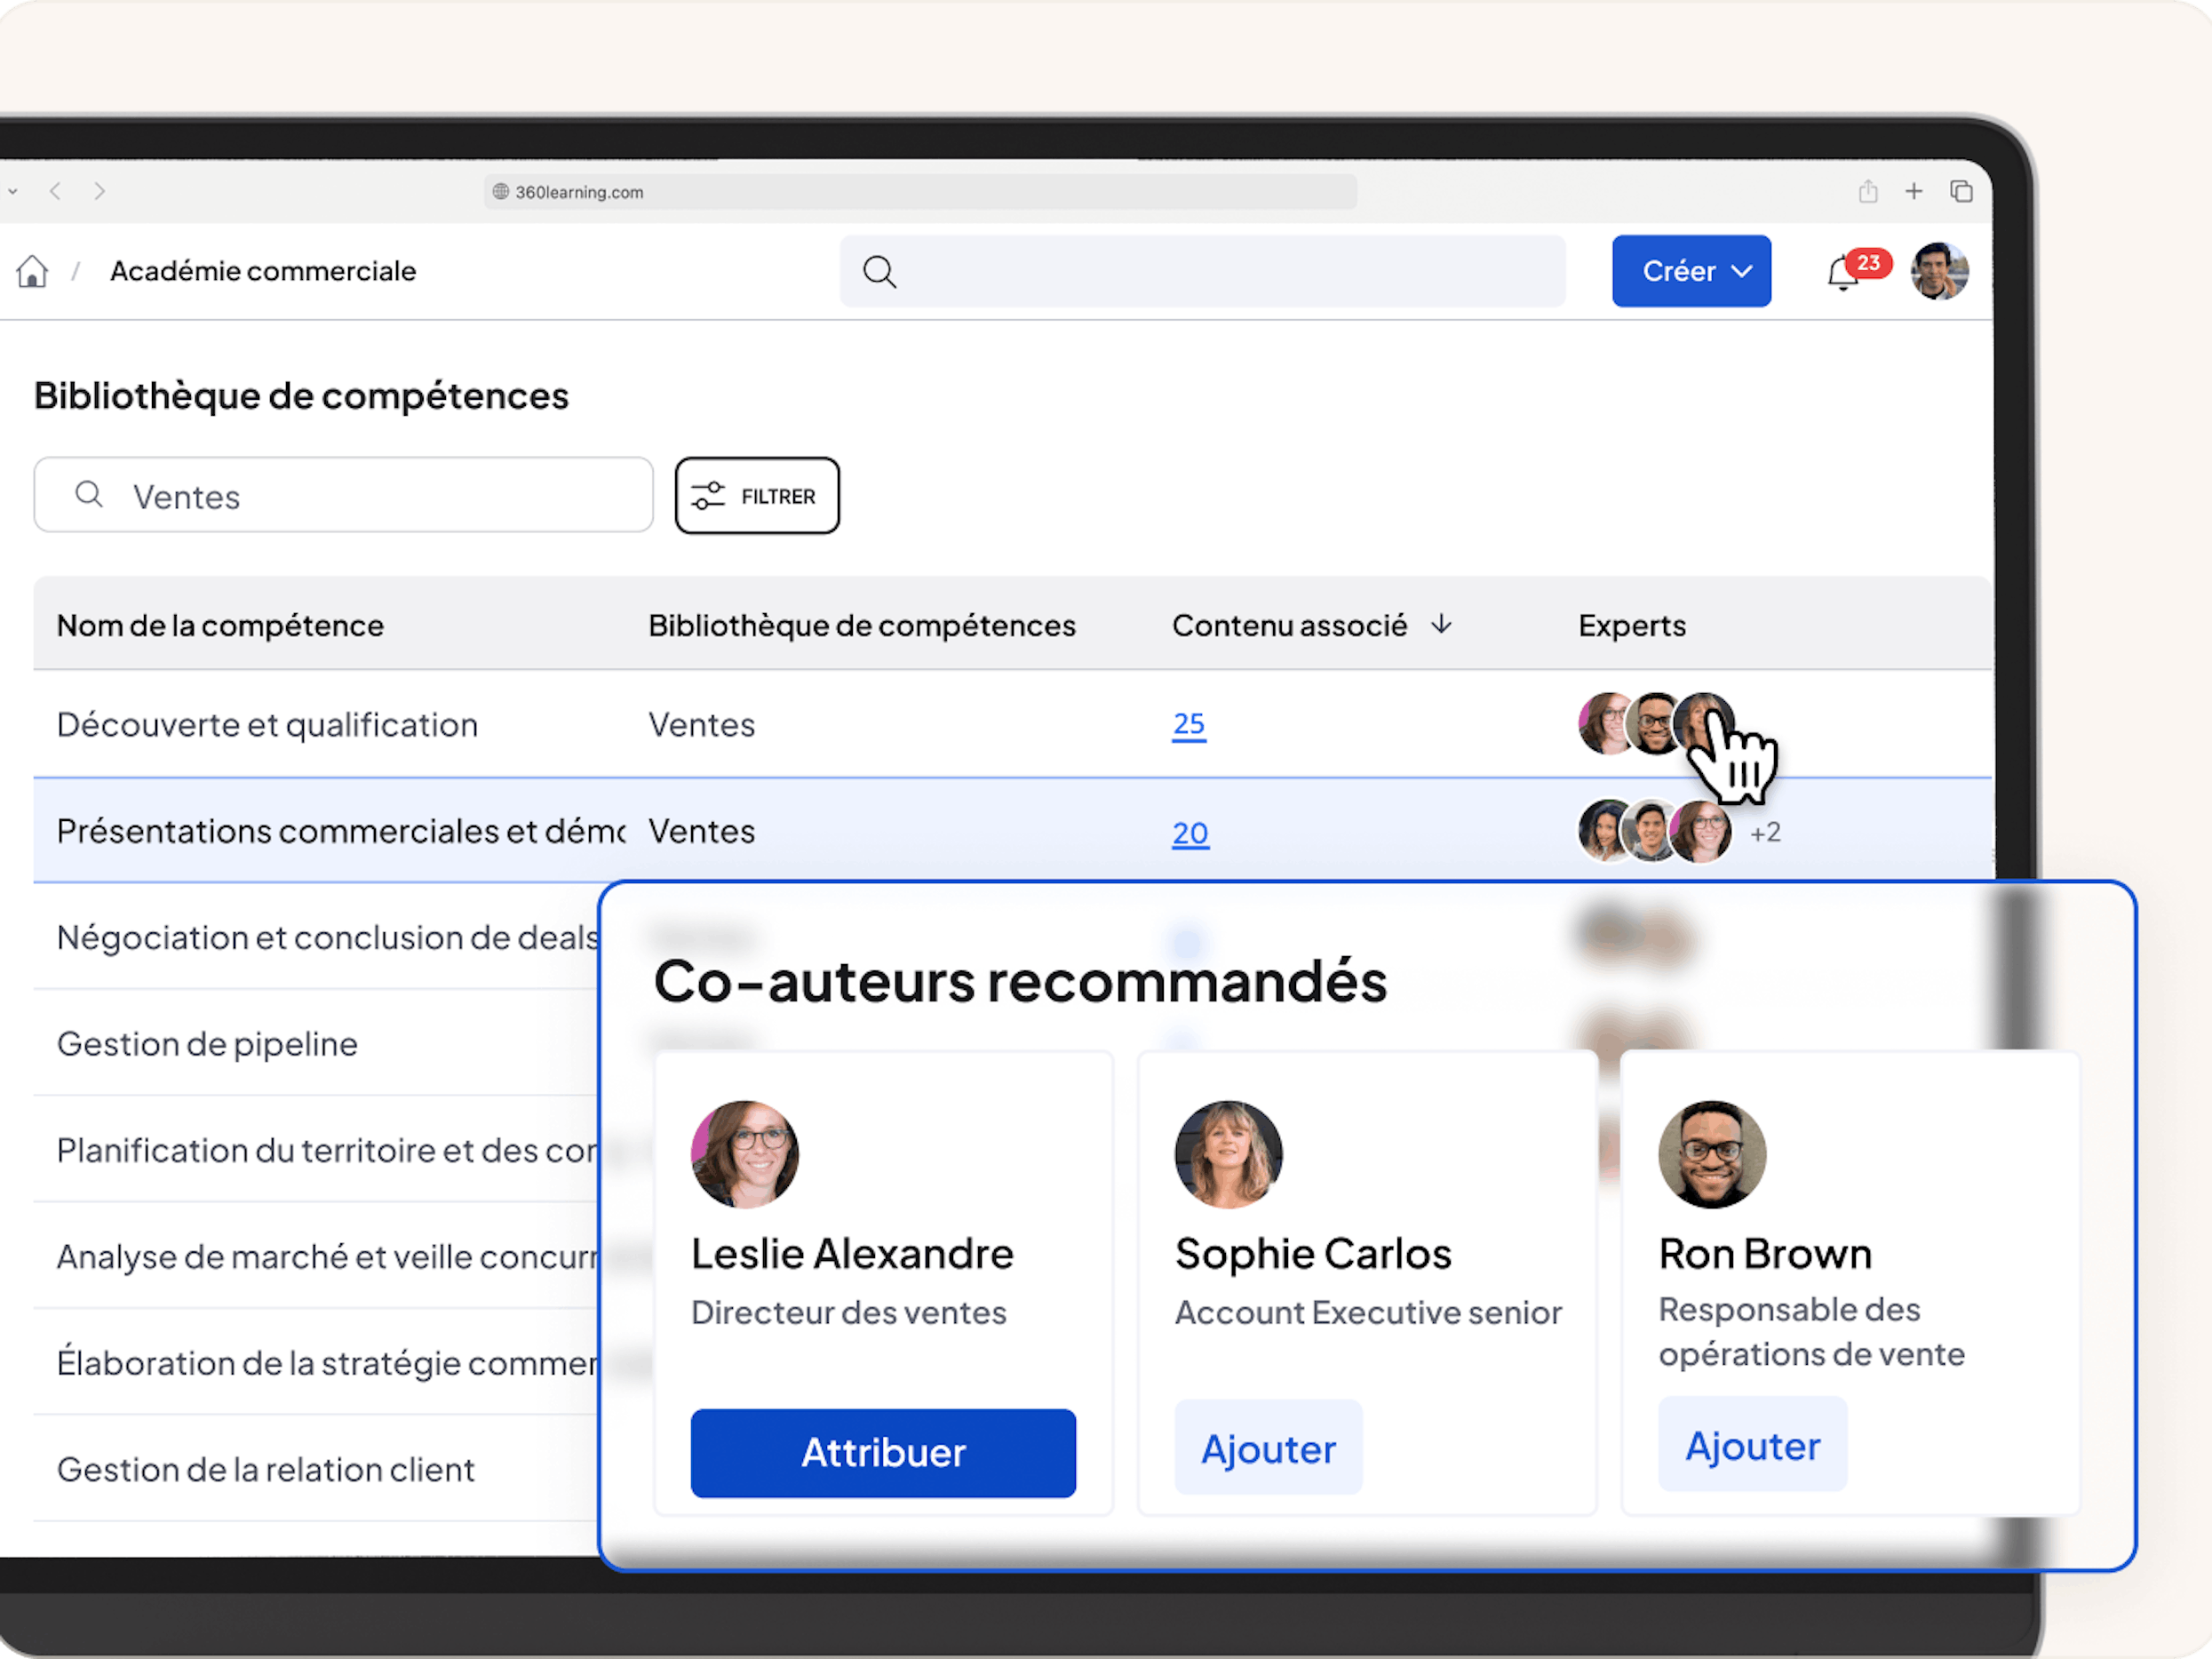Click the magnifier in the top search bar
The image size is (2212, 1659).
[879, 271]
